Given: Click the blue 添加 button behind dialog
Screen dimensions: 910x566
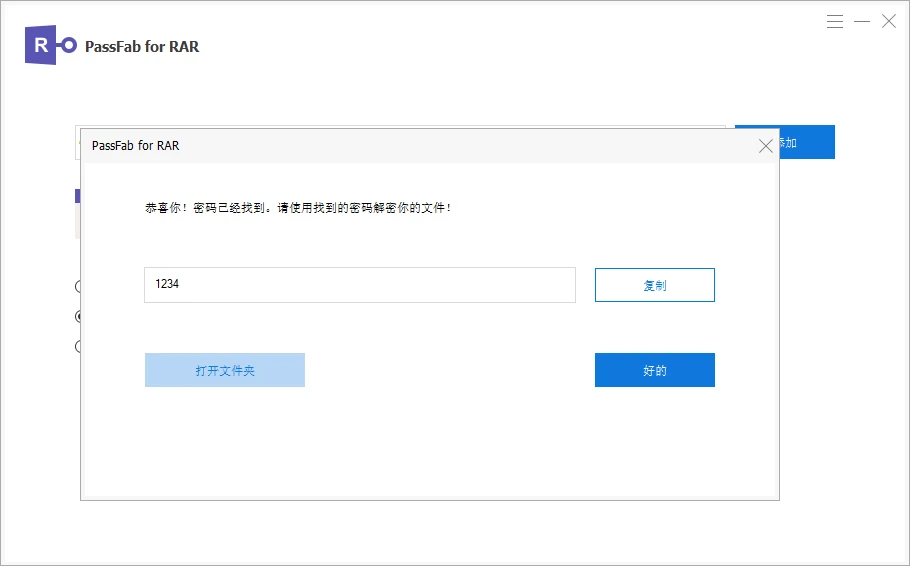Looking at the screenshot, I should coord(807,142).
